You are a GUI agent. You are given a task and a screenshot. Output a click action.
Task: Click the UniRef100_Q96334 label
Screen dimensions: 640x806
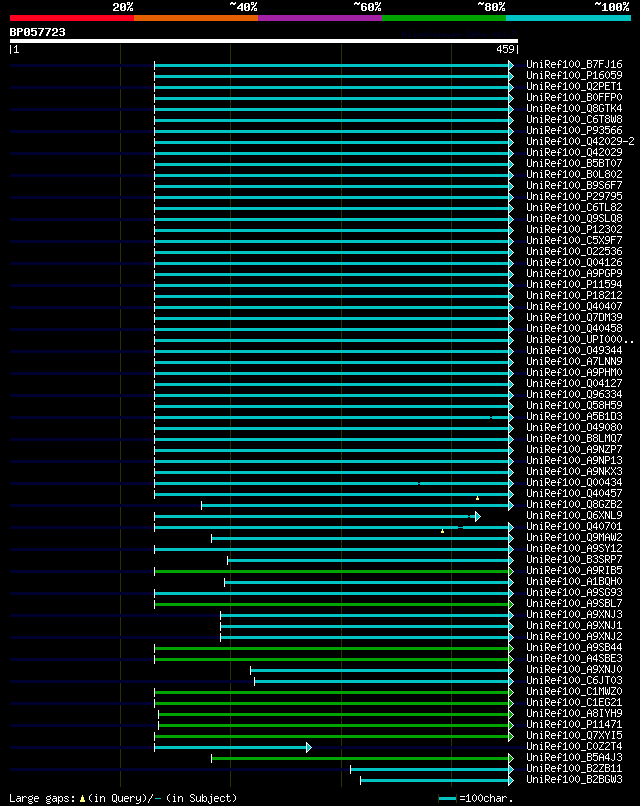(574, 394)
